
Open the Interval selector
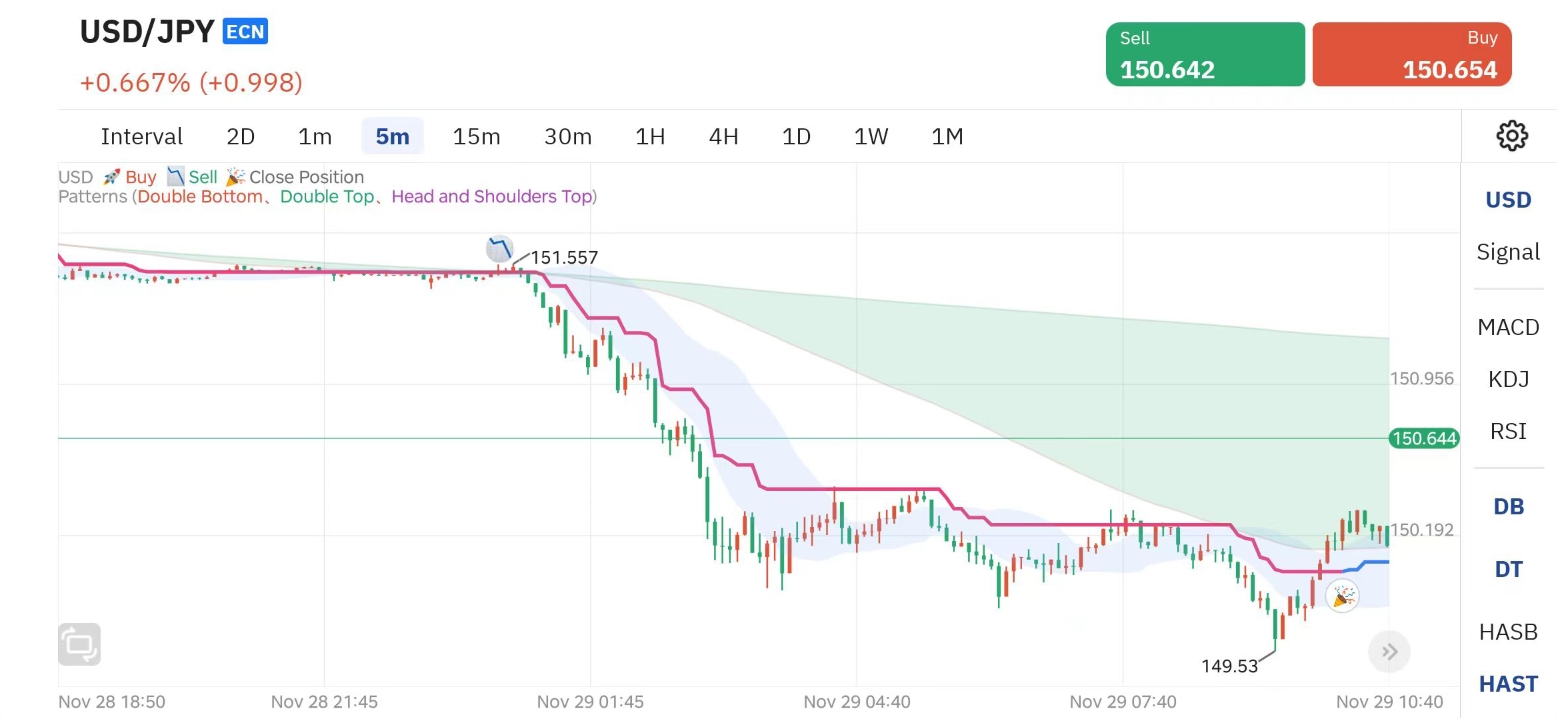click(142, 137)
